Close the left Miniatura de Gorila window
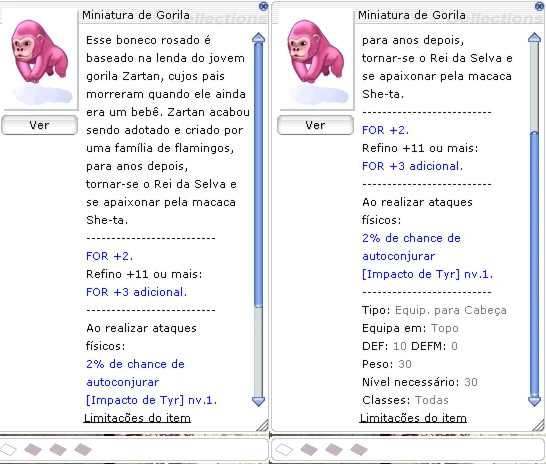The width and height of the screenshot is (546, 464). point(263,6)
